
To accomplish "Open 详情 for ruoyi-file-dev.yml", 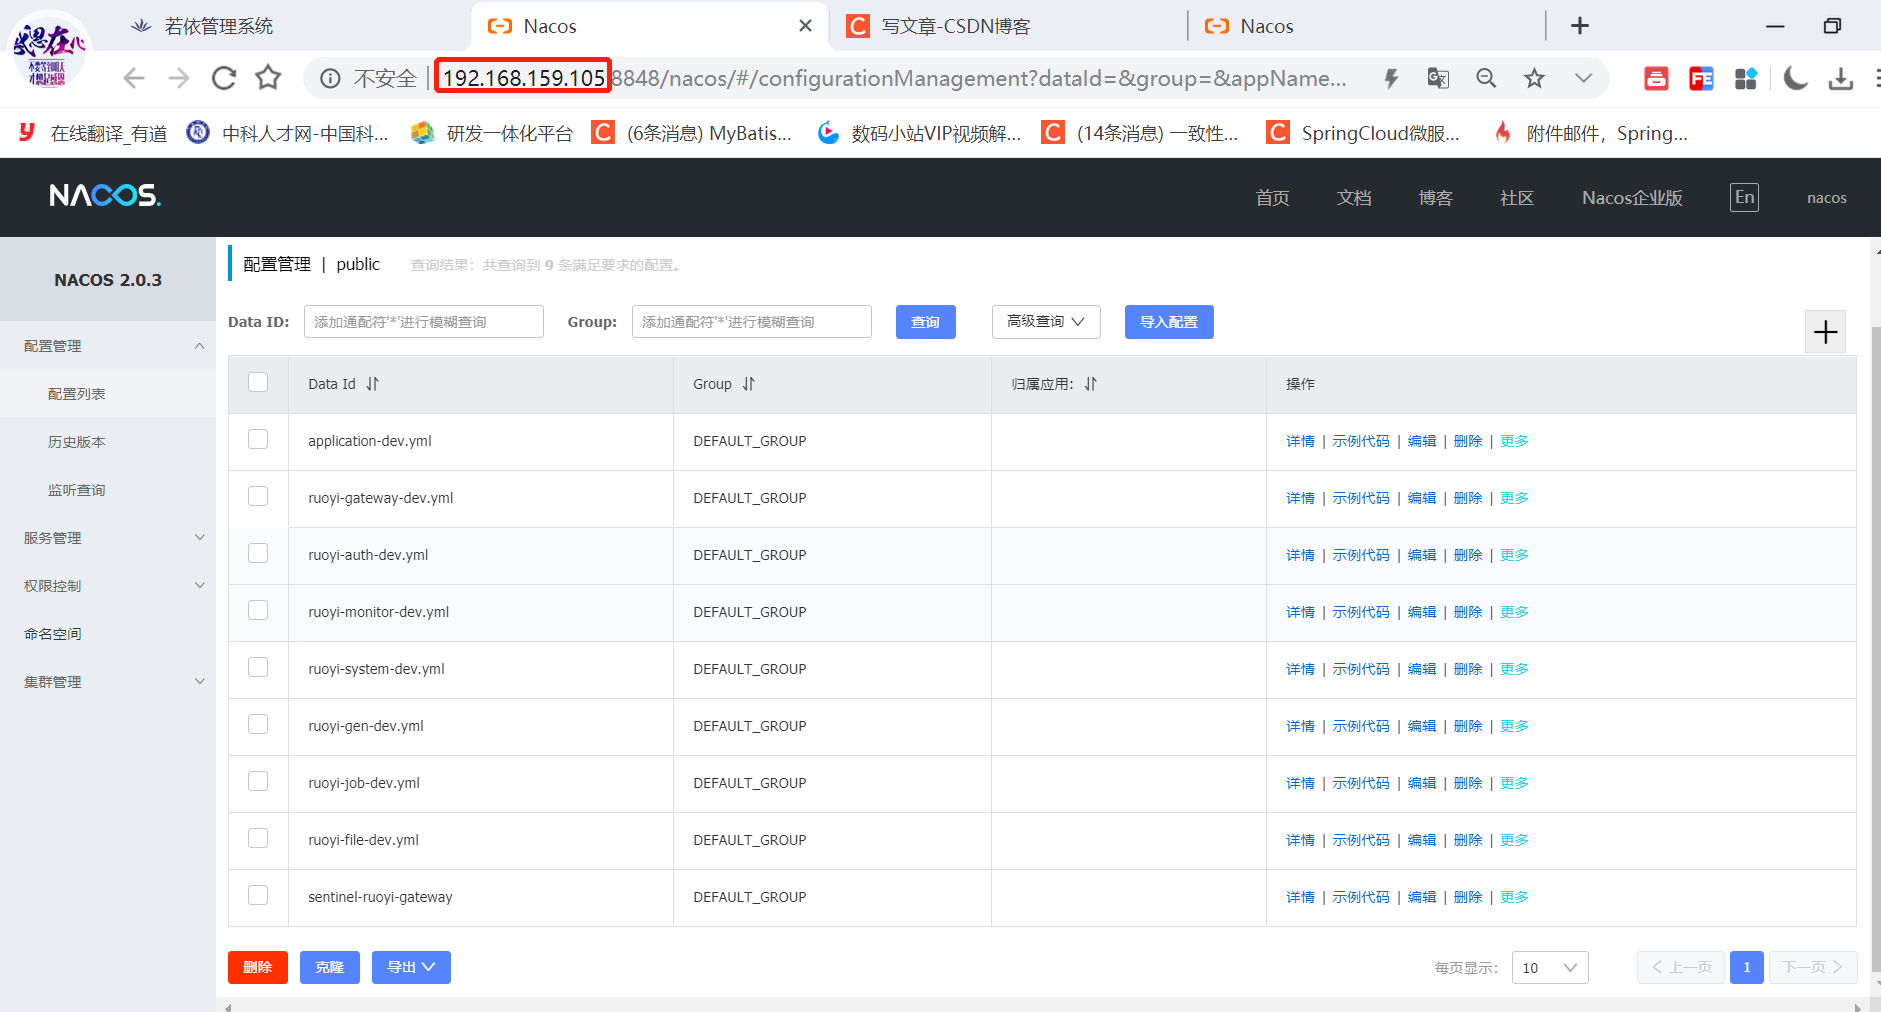I will click(x=1300, y=840).
